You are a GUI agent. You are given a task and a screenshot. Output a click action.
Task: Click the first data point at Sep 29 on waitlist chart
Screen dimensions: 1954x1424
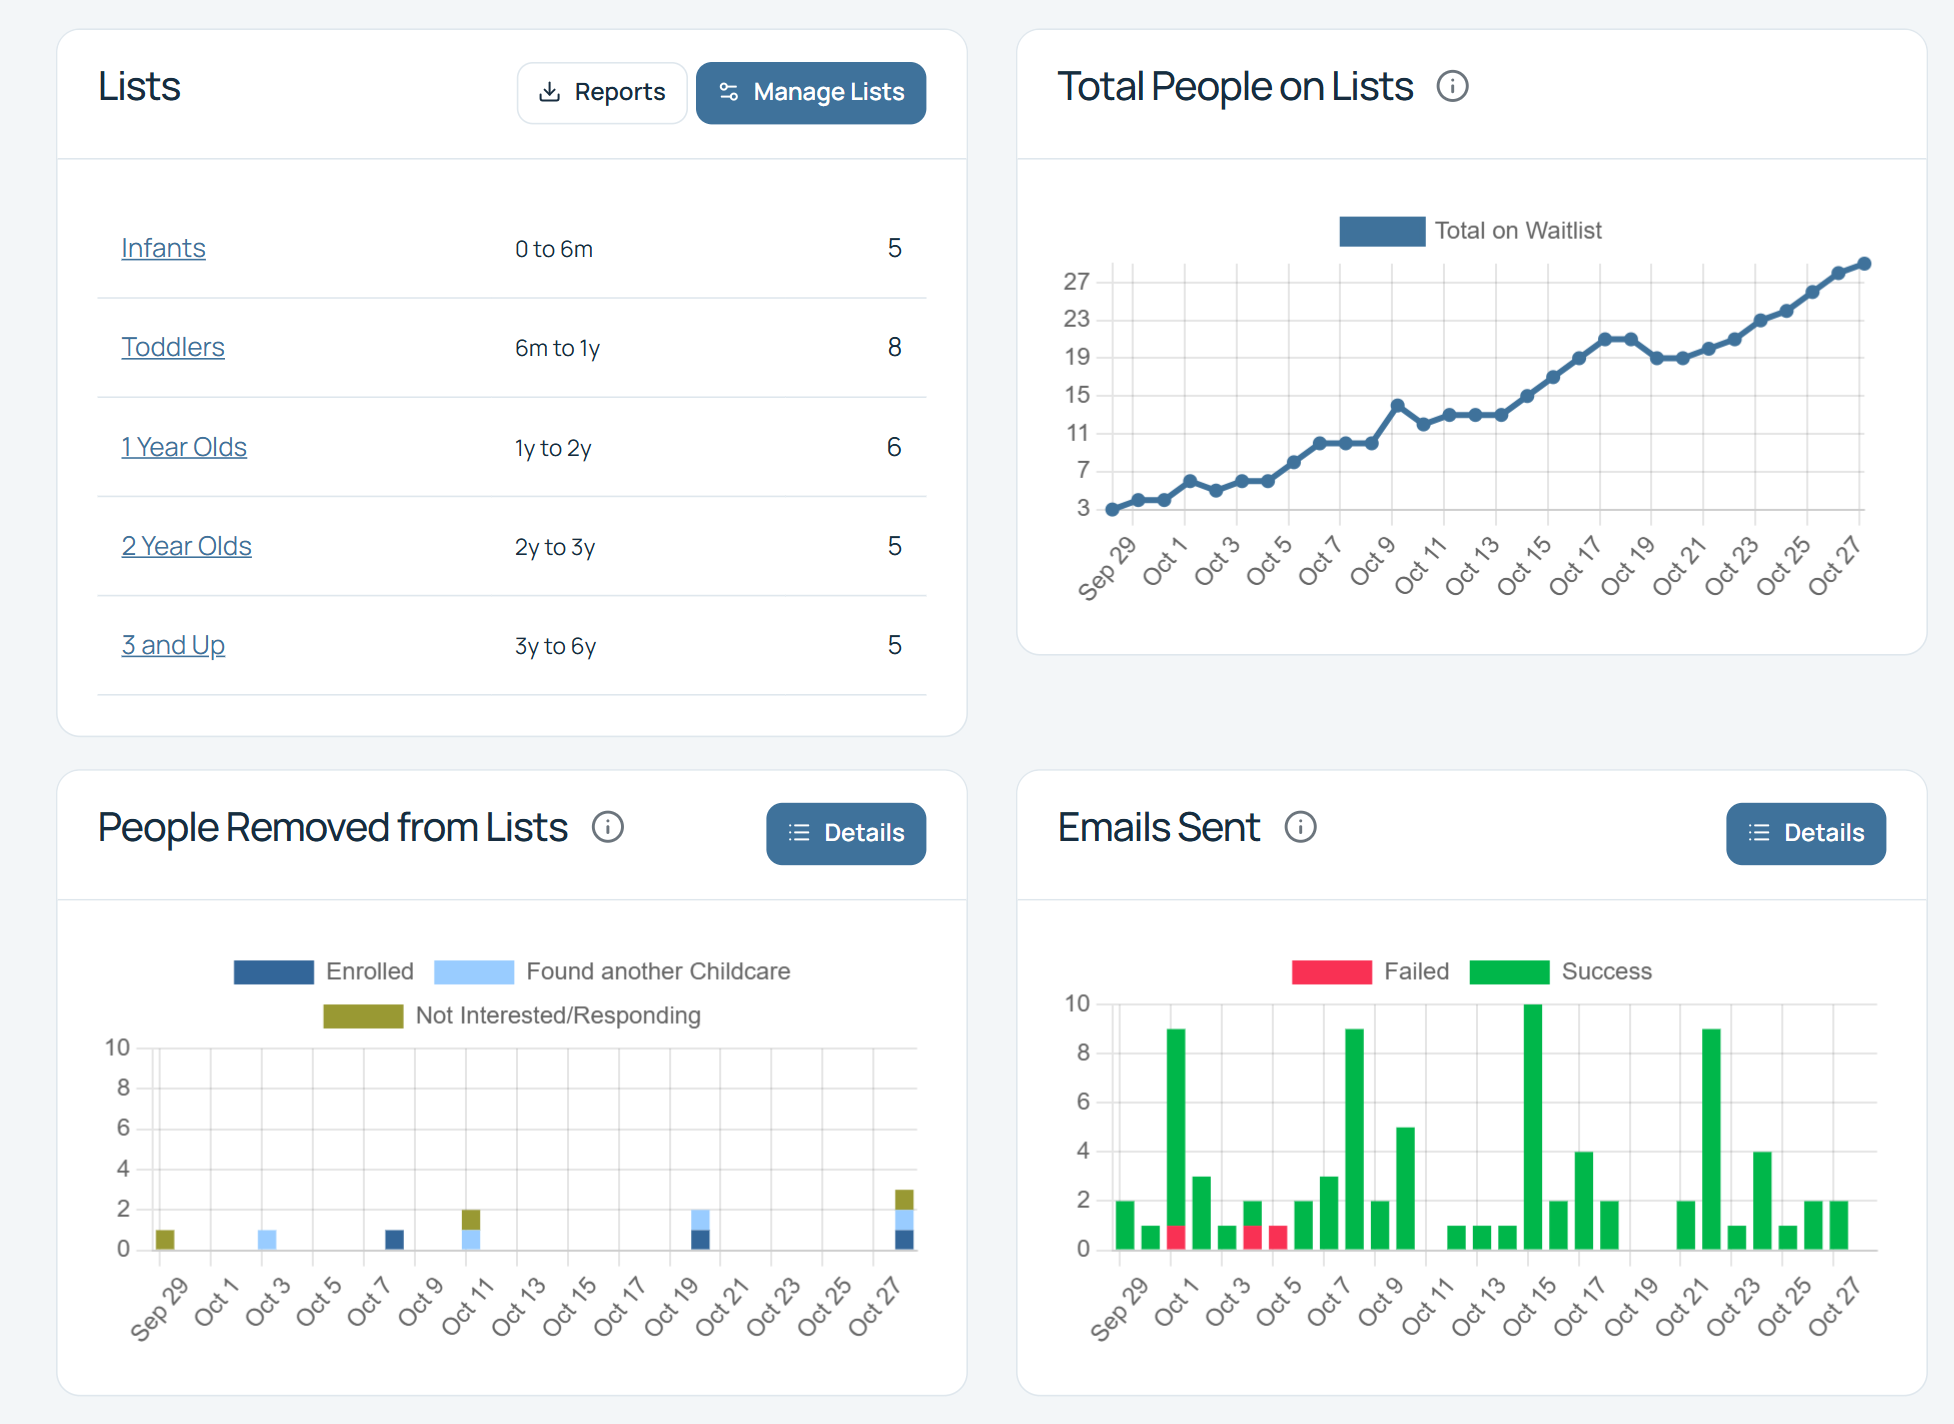pyautogui.click(x=1112, y=509)
